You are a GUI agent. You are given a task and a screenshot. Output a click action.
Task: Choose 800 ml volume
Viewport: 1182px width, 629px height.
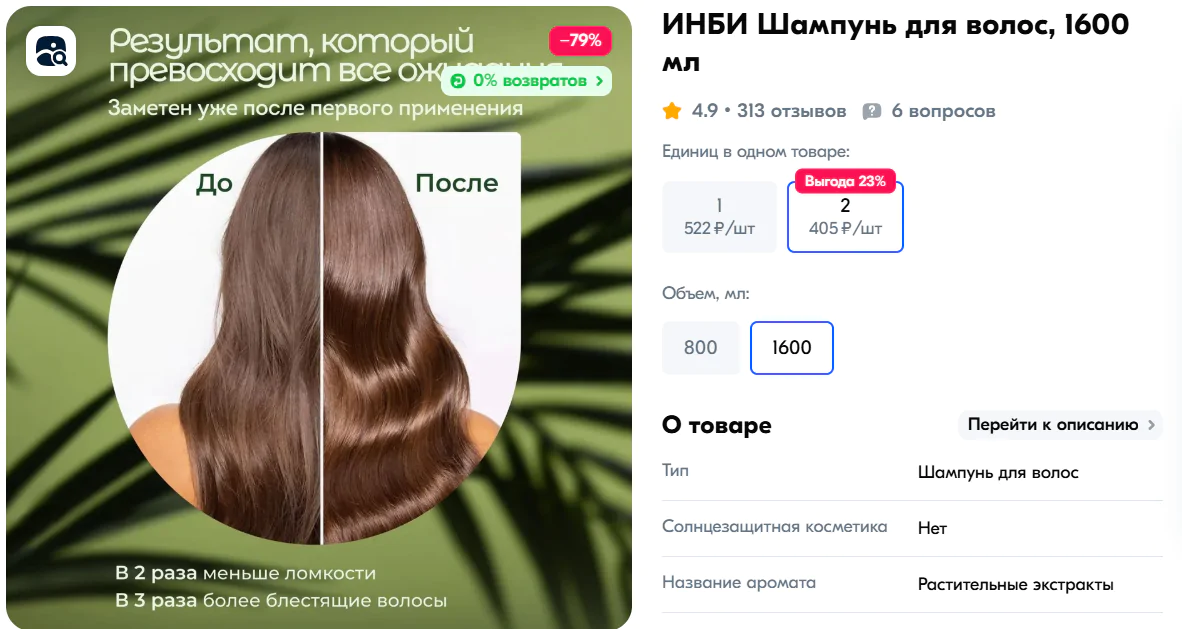700,348
